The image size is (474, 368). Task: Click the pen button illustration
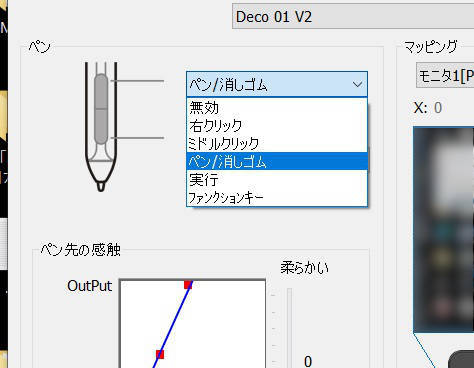coord(101,127)
